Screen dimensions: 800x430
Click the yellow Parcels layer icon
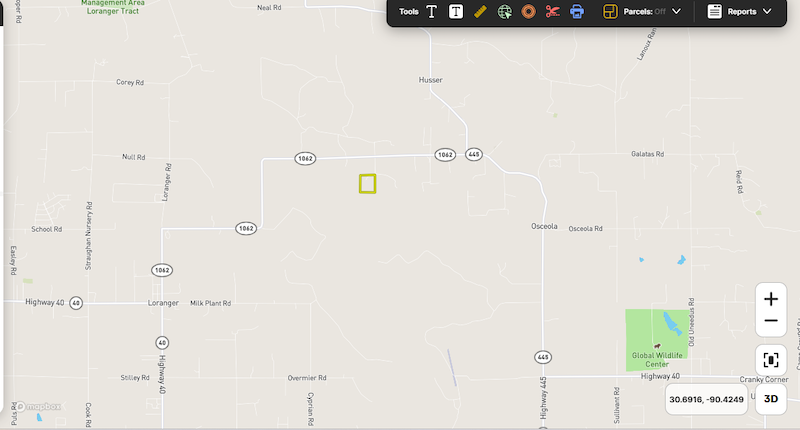click(x=610, y=11)
